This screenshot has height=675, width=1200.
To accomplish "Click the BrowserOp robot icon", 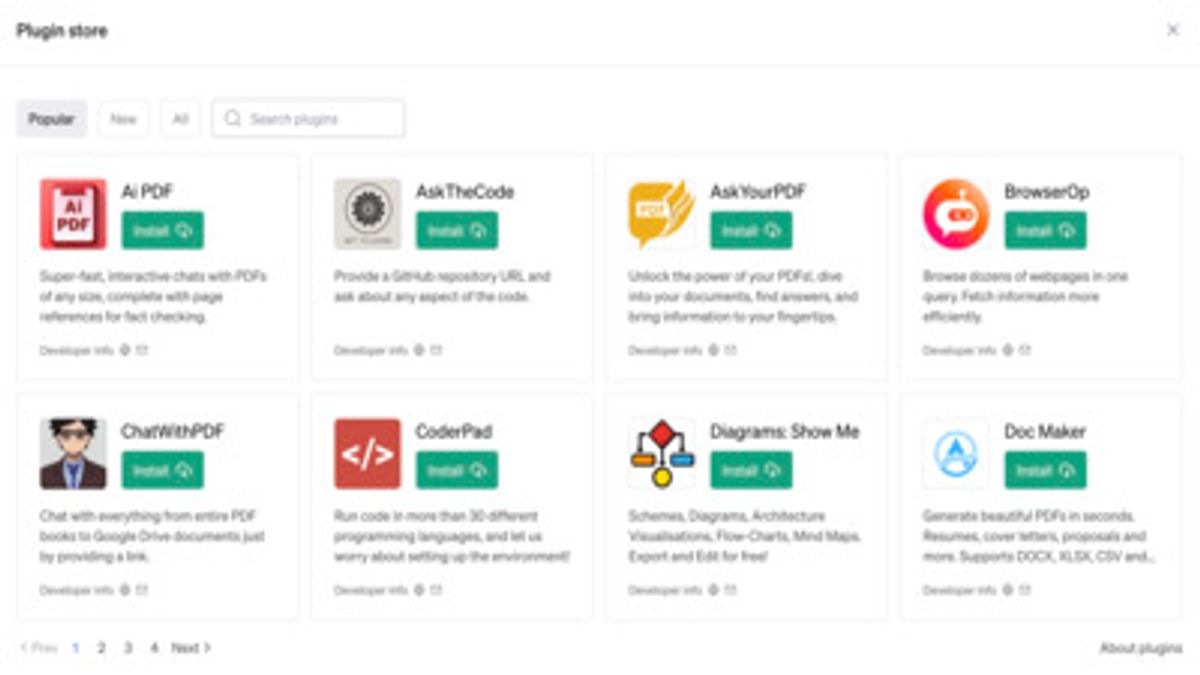I will pos(956,214).
